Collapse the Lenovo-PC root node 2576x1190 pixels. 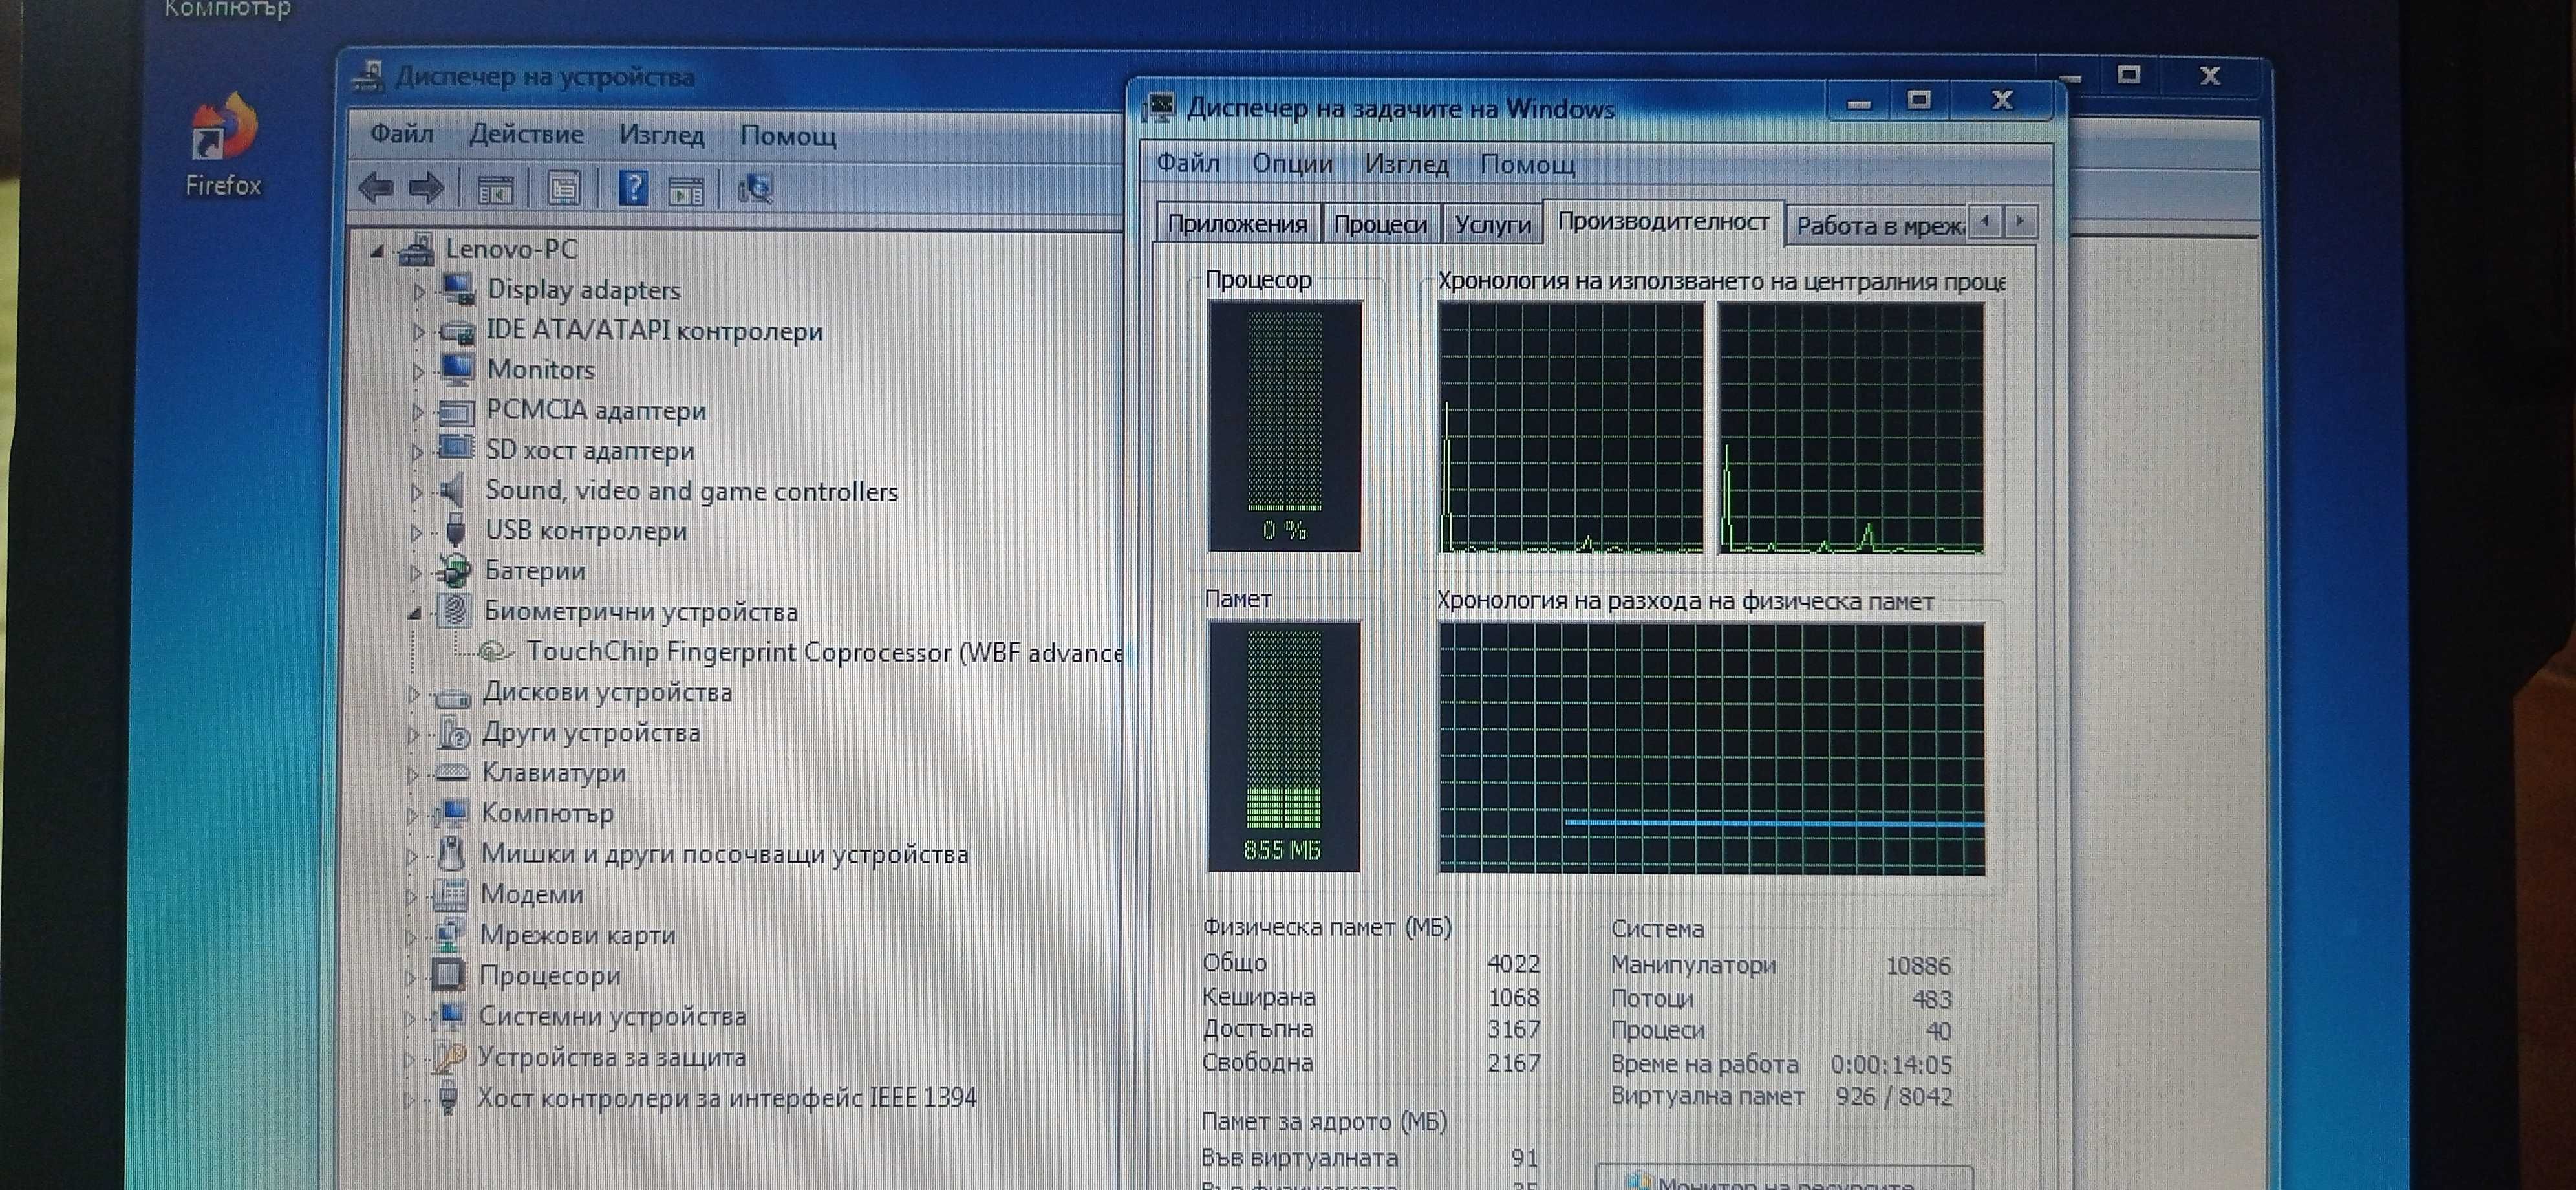coord(377,250)
